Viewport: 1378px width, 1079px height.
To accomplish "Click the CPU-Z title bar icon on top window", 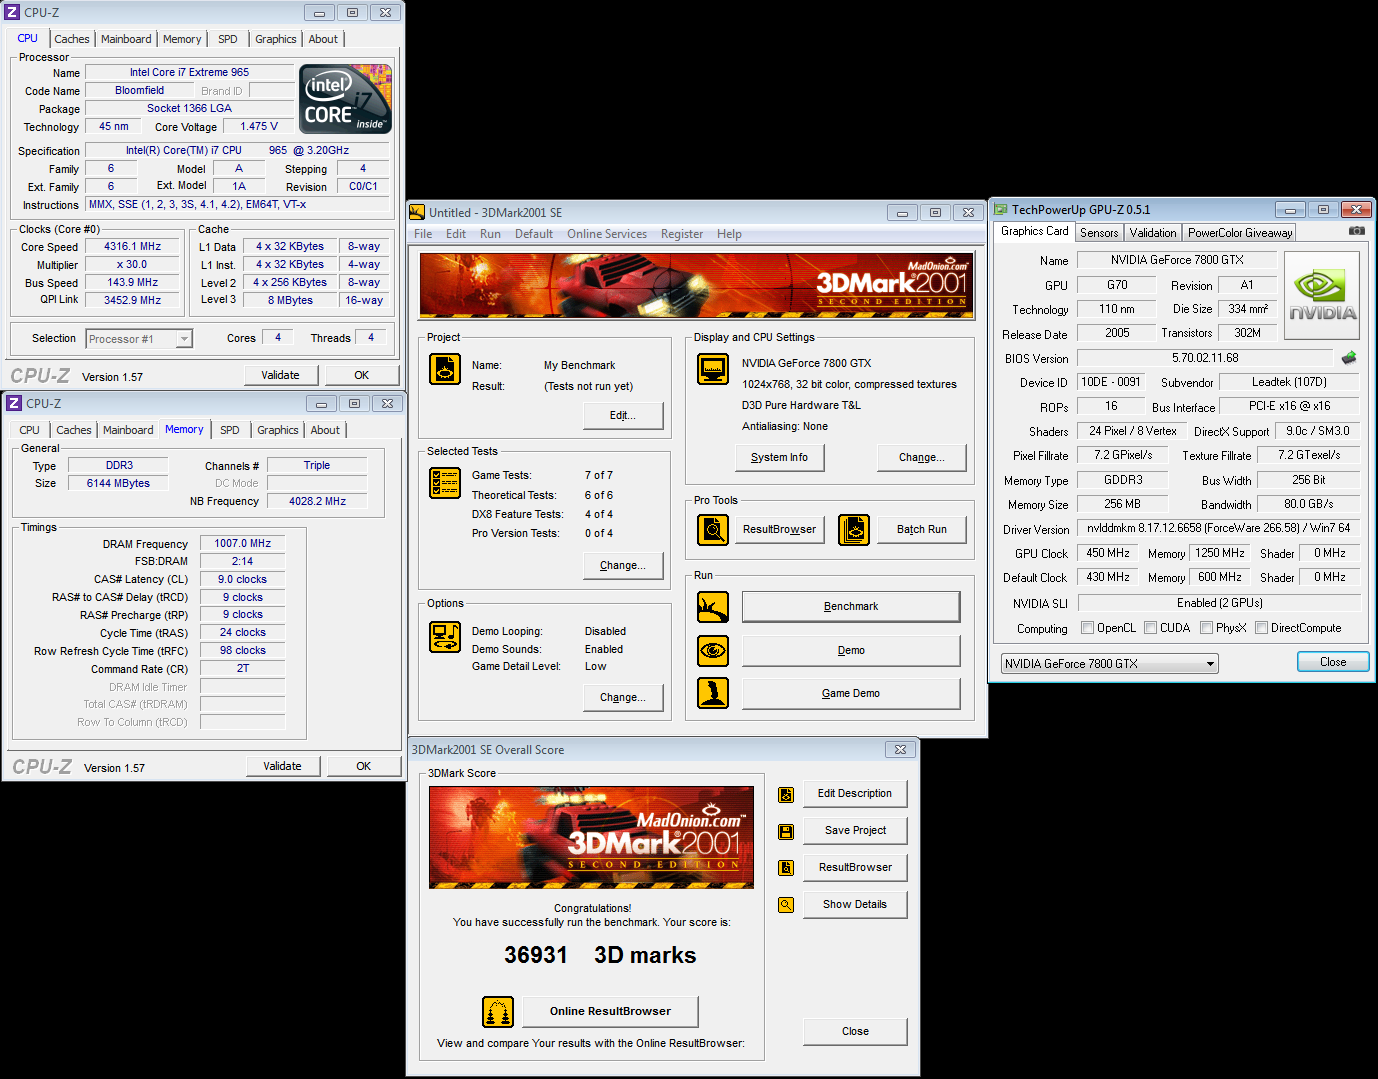I will 13,12.
